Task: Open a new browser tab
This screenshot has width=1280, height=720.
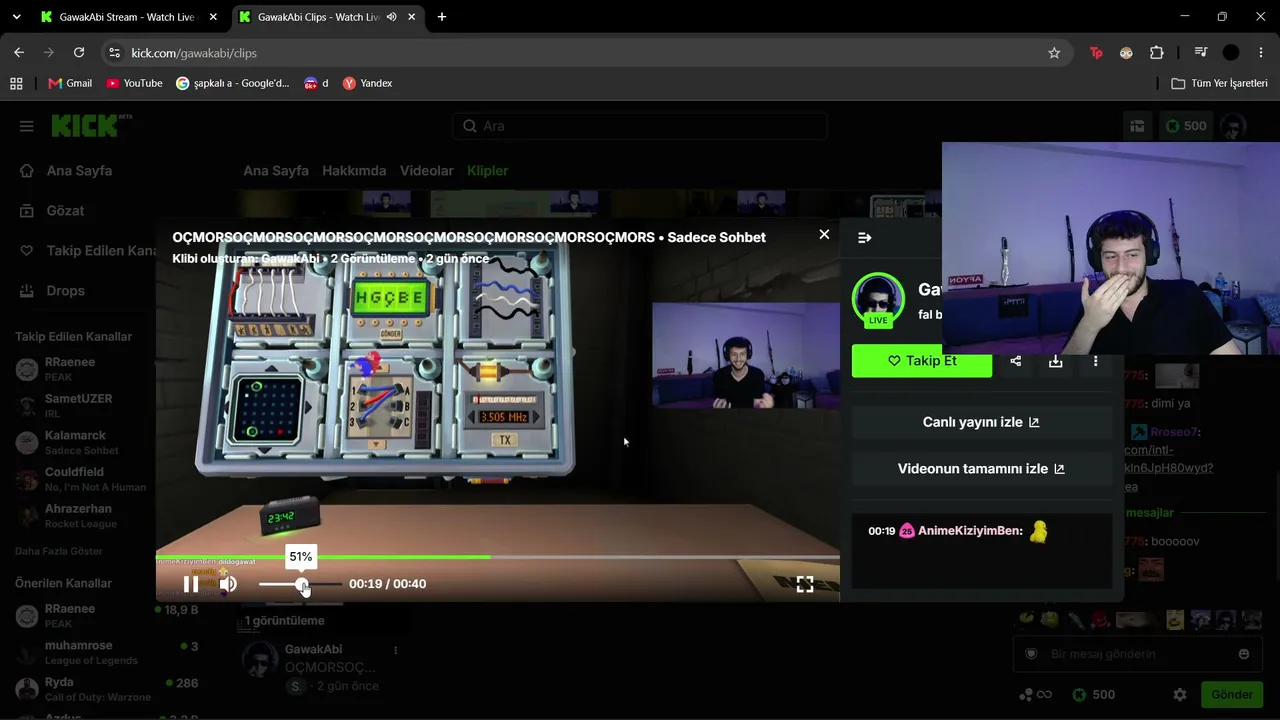Action: pos(442,17)
